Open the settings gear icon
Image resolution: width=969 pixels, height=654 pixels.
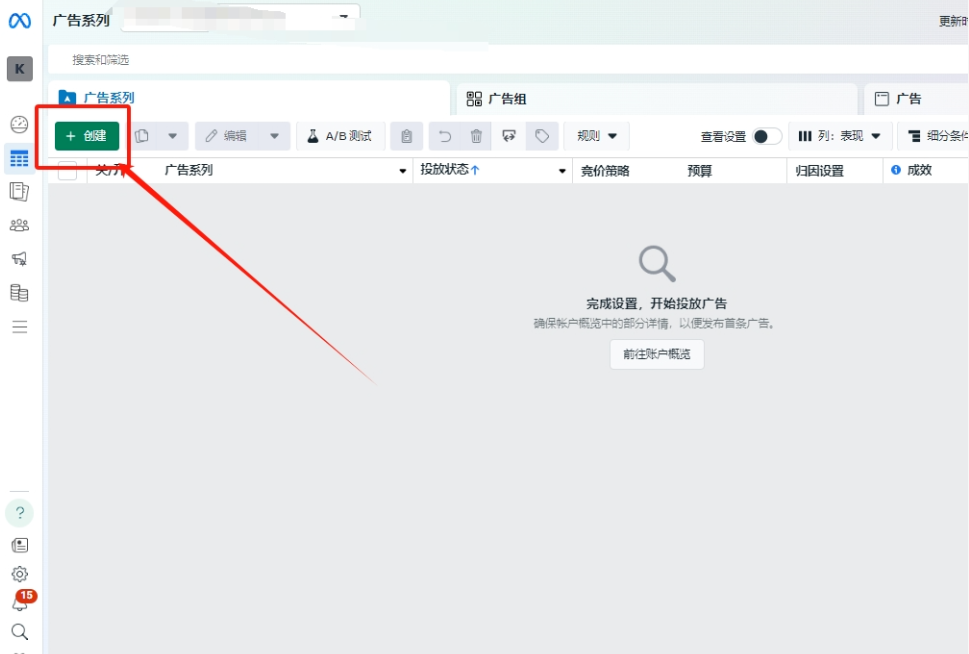click(x=20, y=574)
